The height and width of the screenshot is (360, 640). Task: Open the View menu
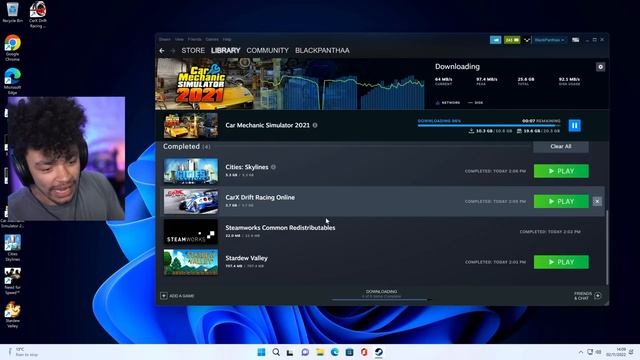[179, 39]
